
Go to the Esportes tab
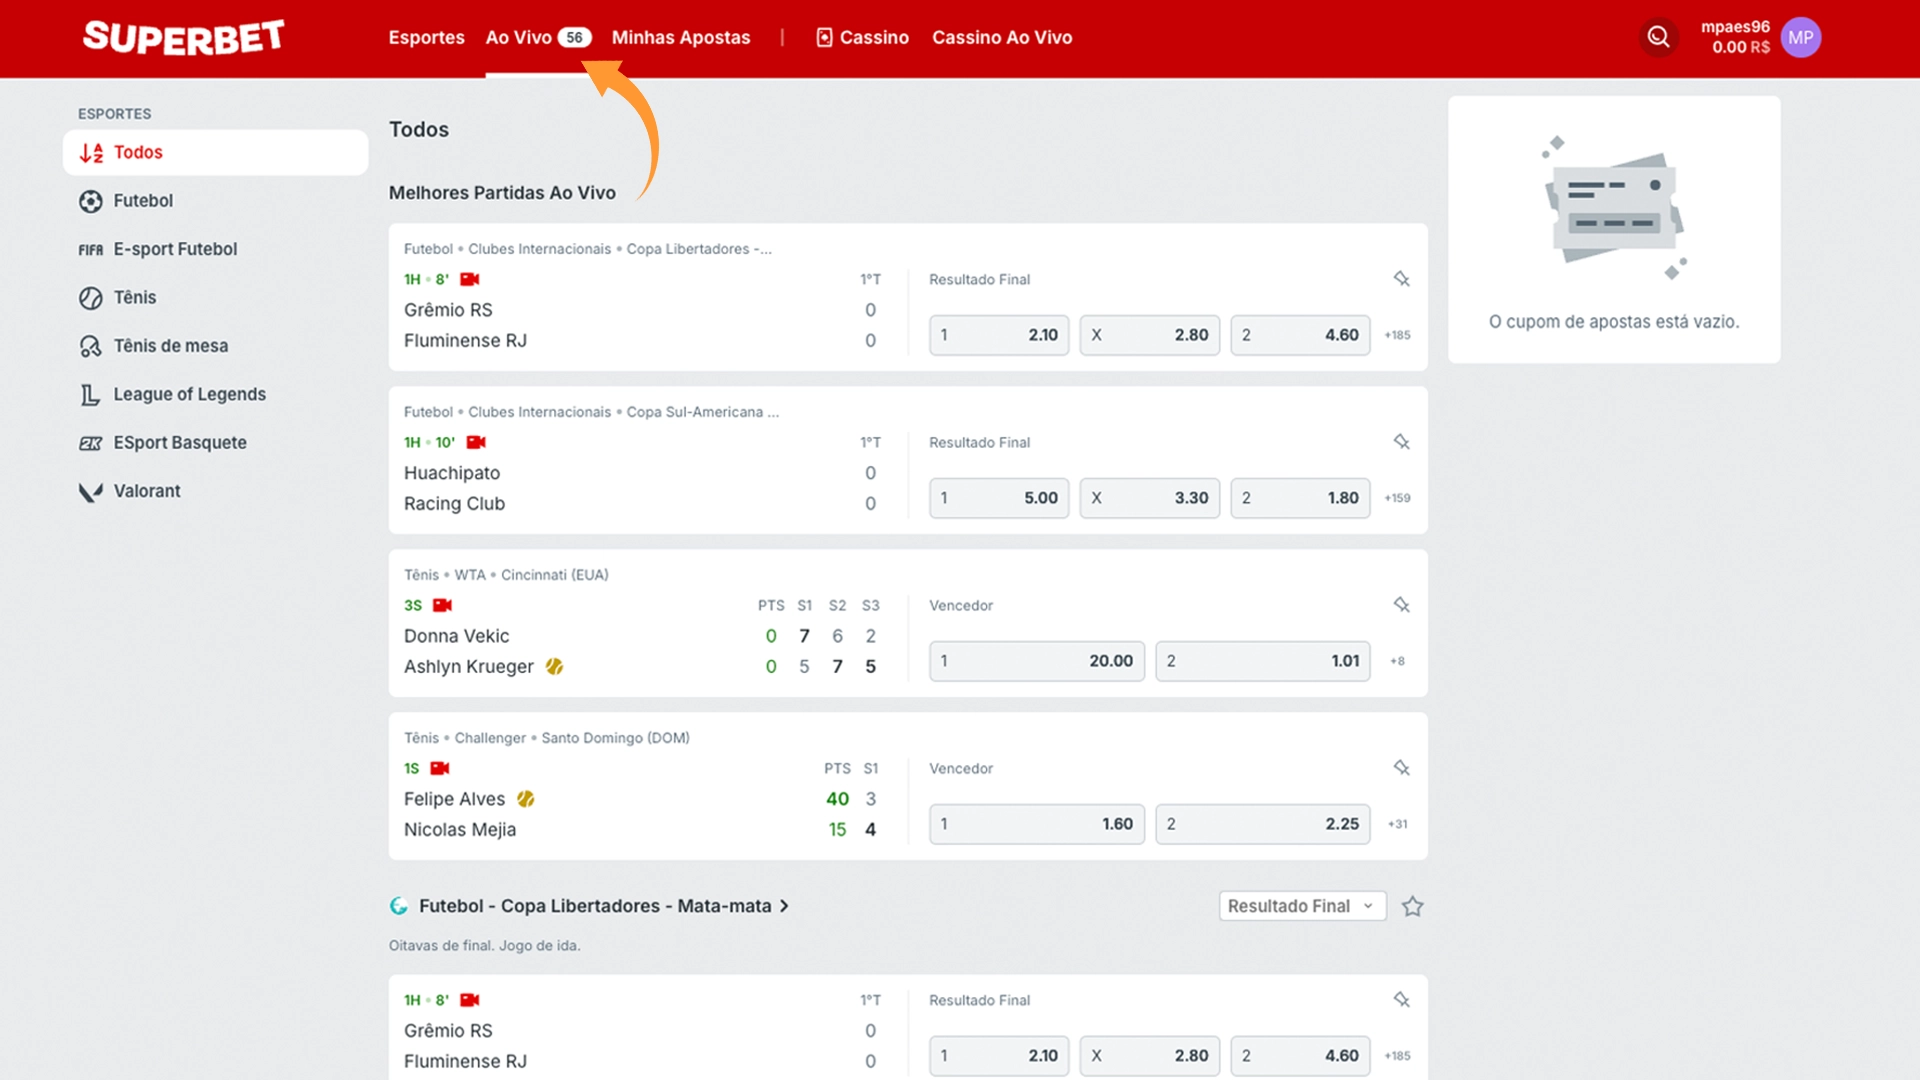(427, 37)
